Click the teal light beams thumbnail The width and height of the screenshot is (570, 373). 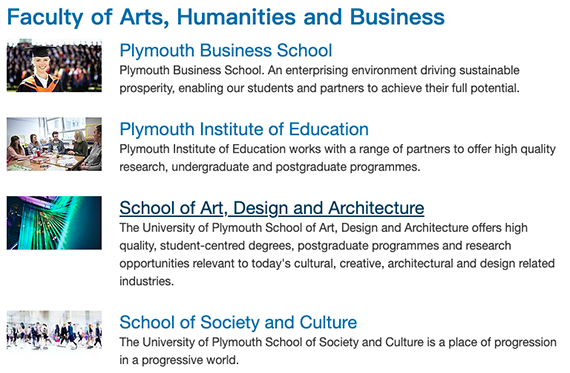(x=54, y=223)
